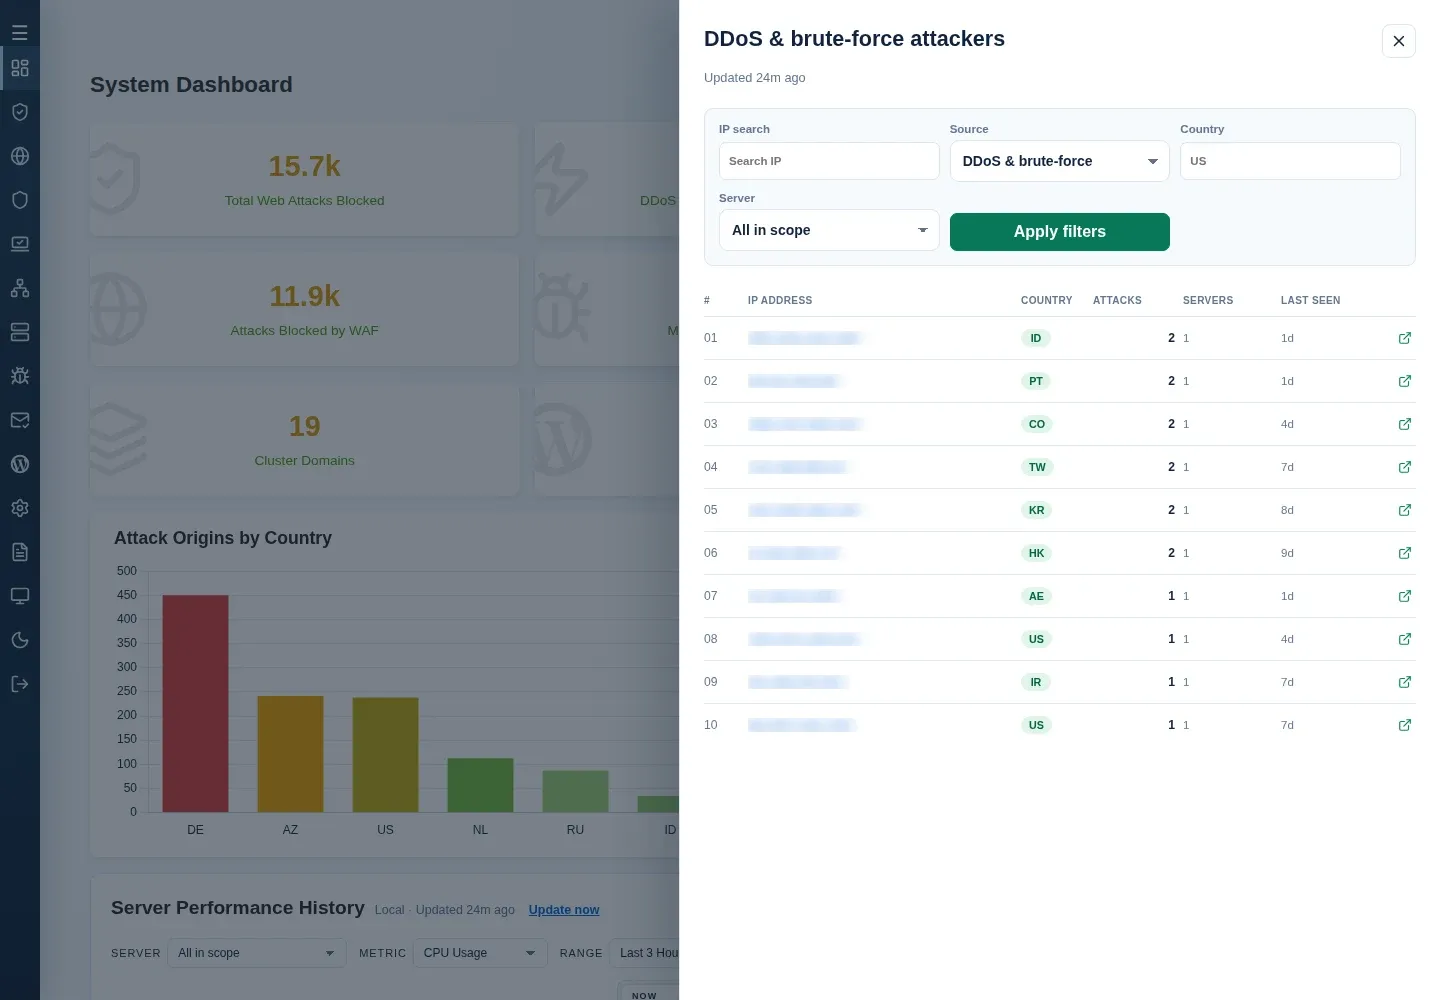
Task: Click the Apply filters button
Action: (x=1059, y=232)
